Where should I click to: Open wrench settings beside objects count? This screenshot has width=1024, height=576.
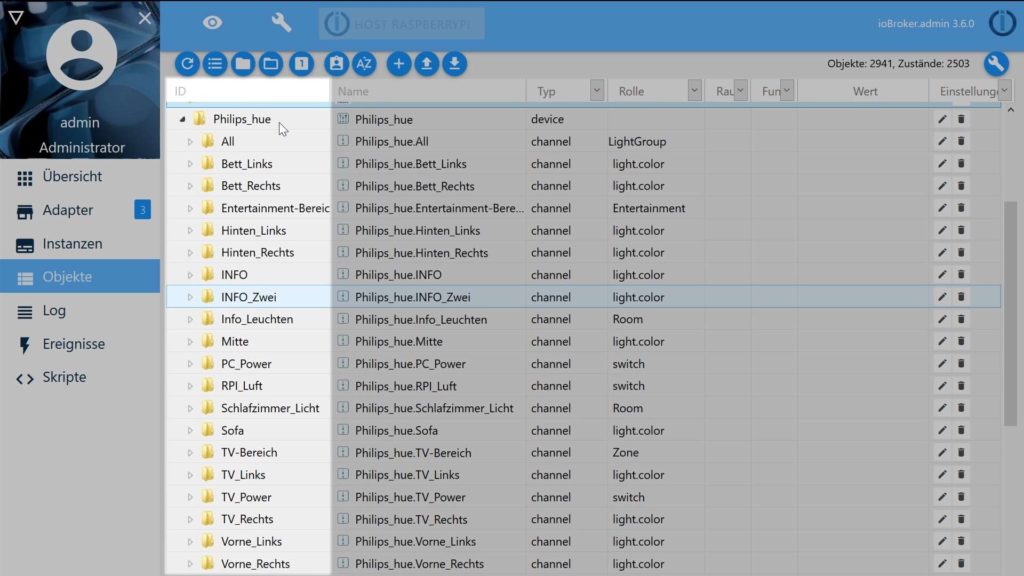[x=996, y=63]
